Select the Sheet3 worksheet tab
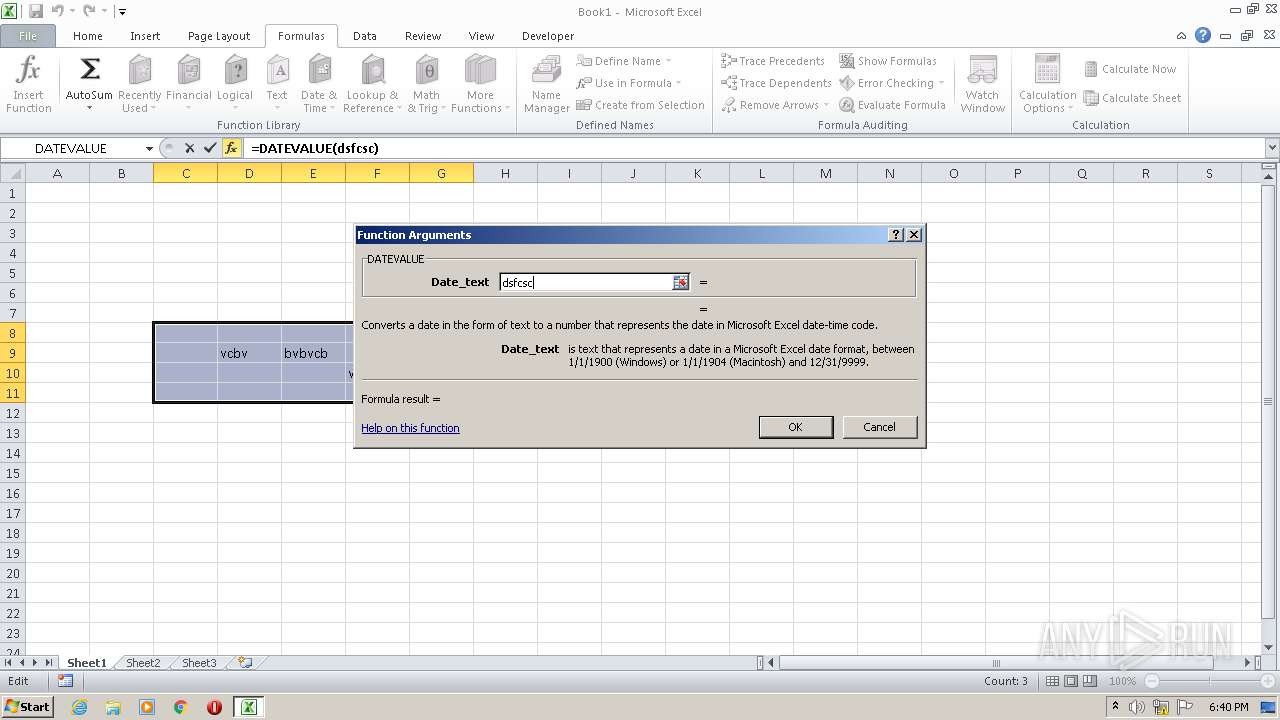This screenshot has height=720, width=1280. (199, 663)
